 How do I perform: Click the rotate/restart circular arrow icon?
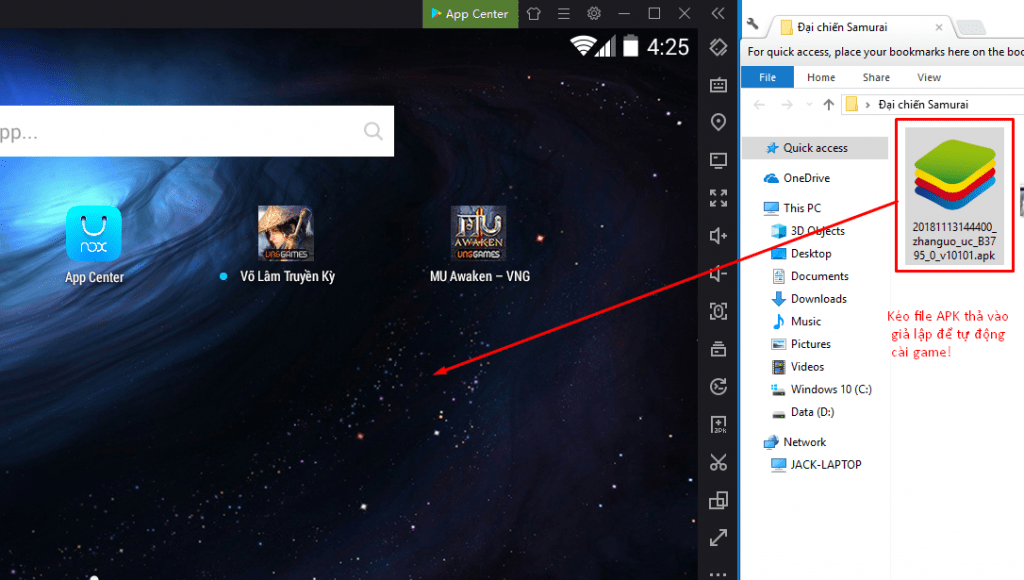[x=718, y=387]
